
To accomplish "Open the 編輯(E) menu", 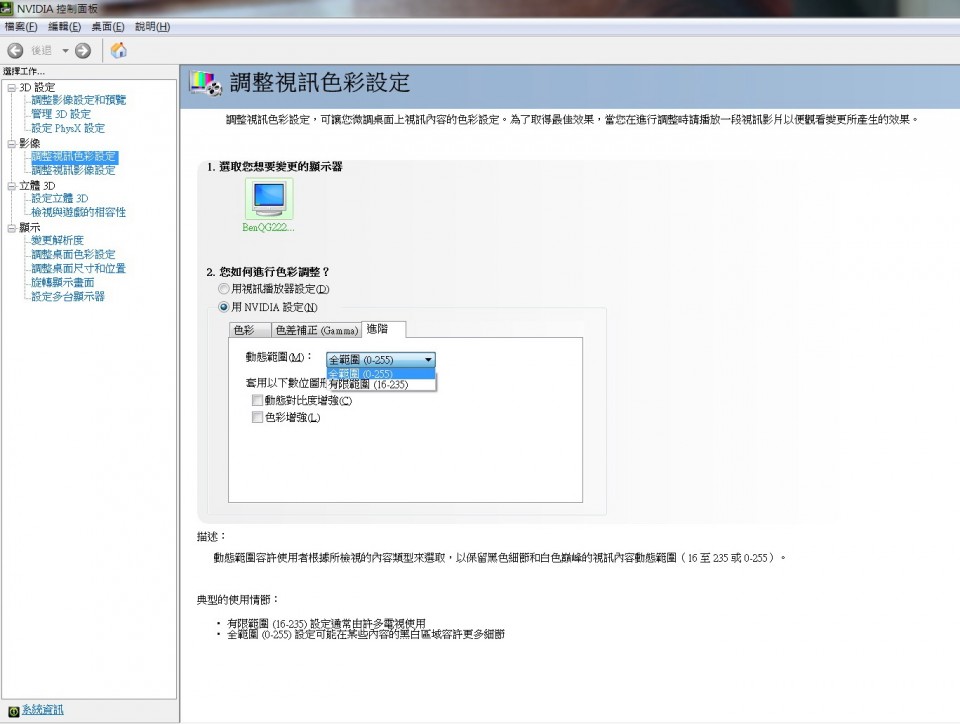I will coord(64,27).
